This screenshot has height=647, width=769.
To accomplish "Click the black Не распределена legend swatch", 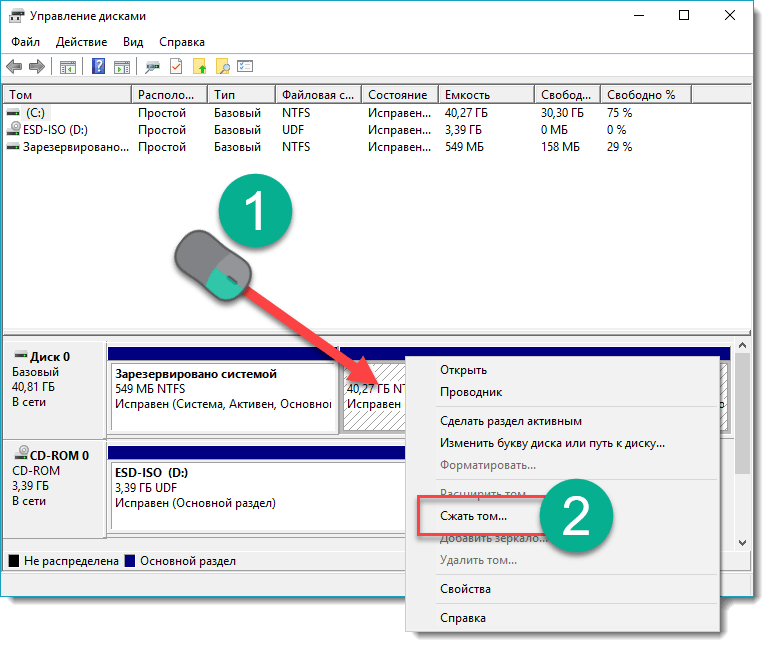I will [14, 561].
